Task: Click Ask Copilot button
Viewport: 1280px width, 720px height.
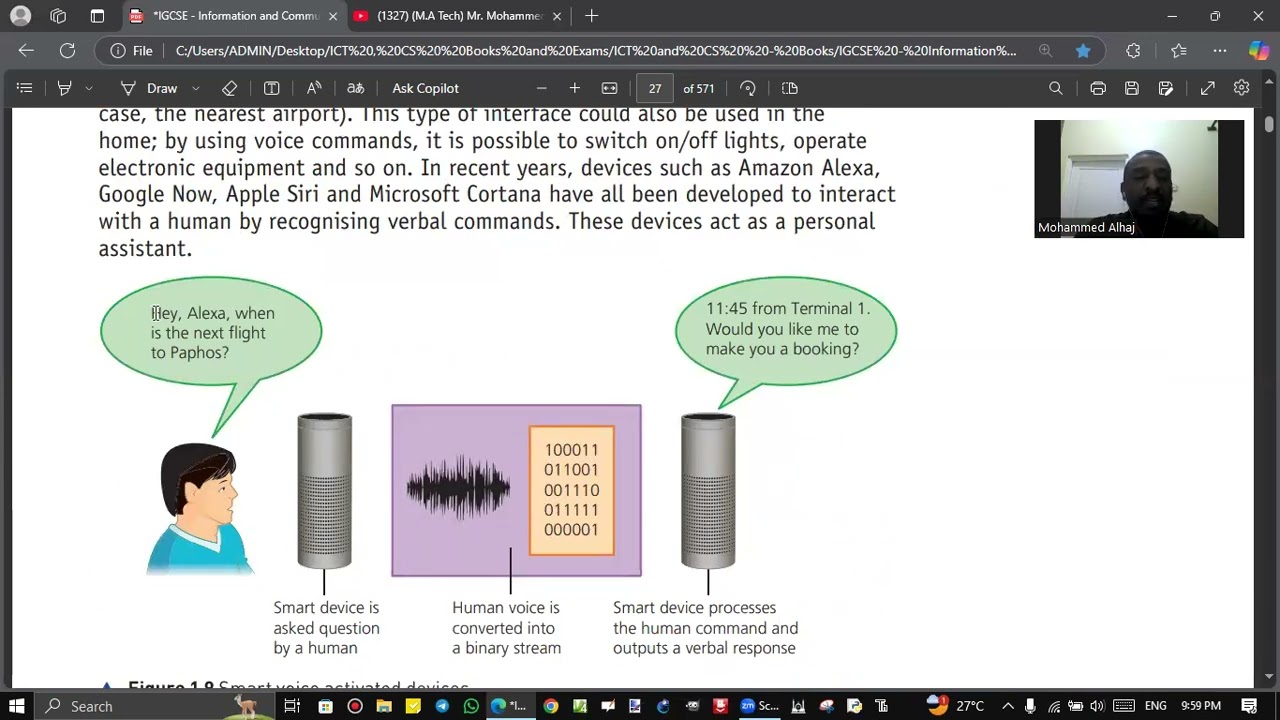Action: (x=425, y=88)
